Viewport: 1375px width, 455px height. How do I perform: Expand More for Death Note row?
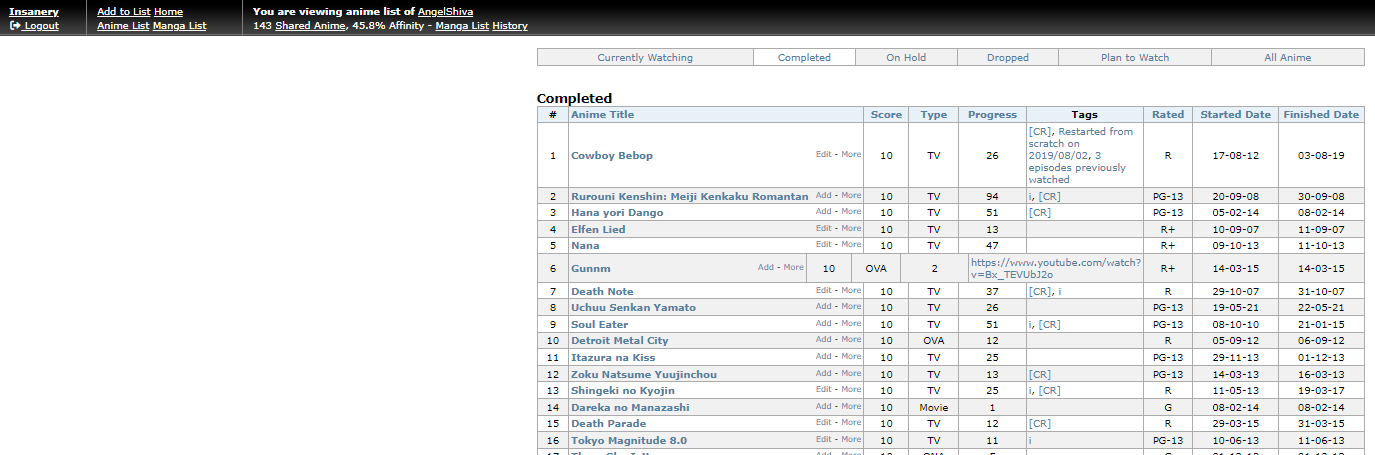(851, 290)
